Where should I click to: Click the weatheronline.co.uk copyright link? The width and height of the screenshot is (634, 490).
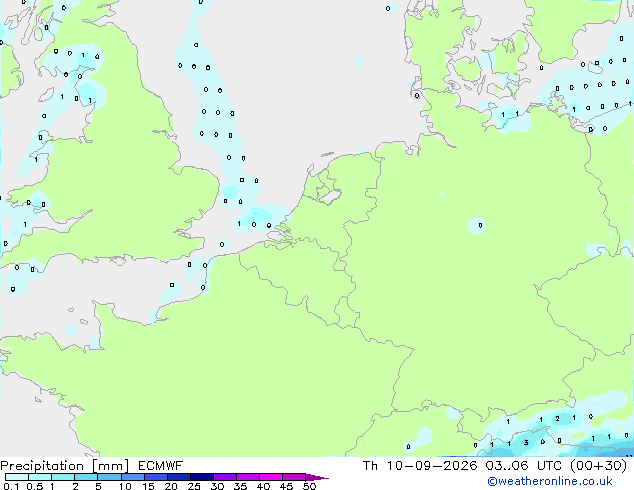[550, 481]
